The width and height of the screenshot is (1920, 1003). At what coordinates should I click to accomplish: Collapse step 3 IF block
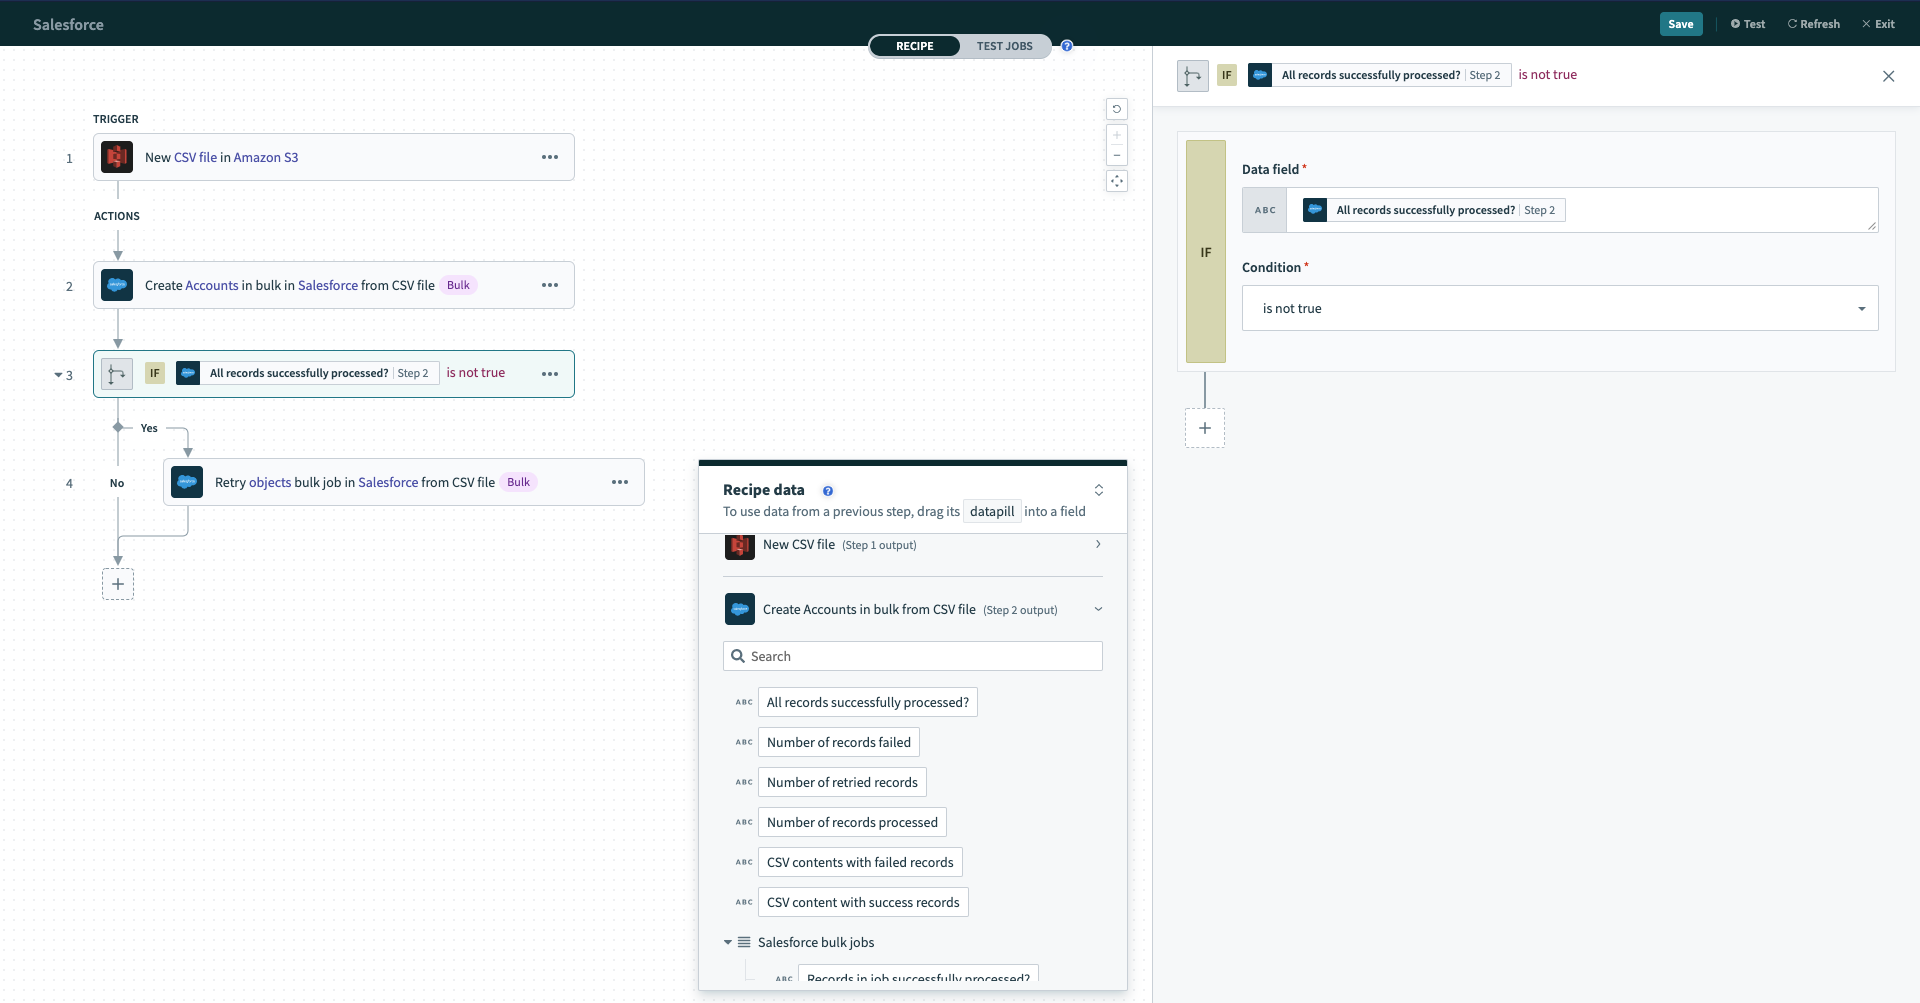(58, 375)
